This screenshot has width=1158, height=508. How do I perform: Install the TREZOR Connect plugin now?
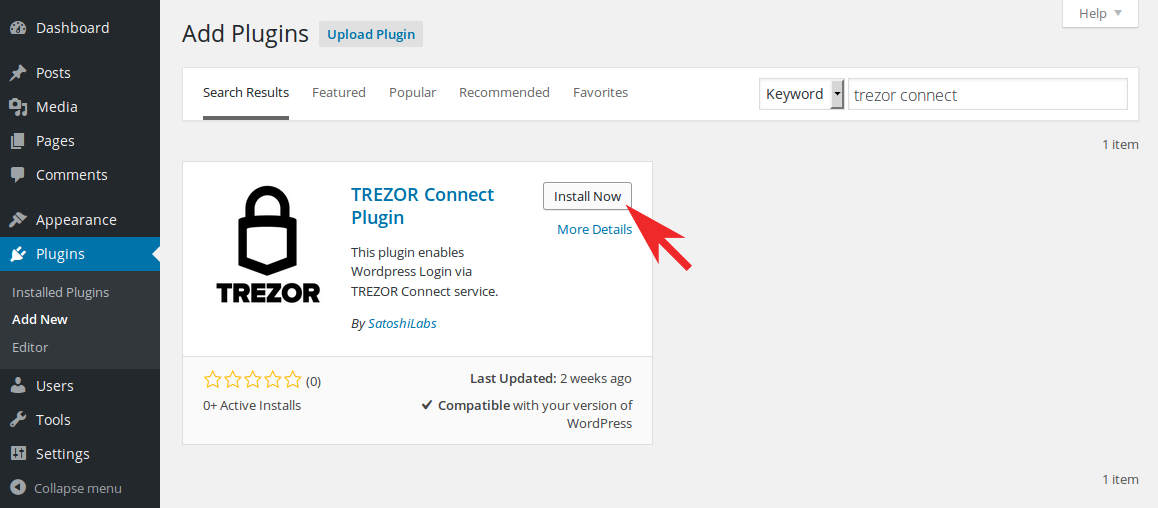(587, 196)
